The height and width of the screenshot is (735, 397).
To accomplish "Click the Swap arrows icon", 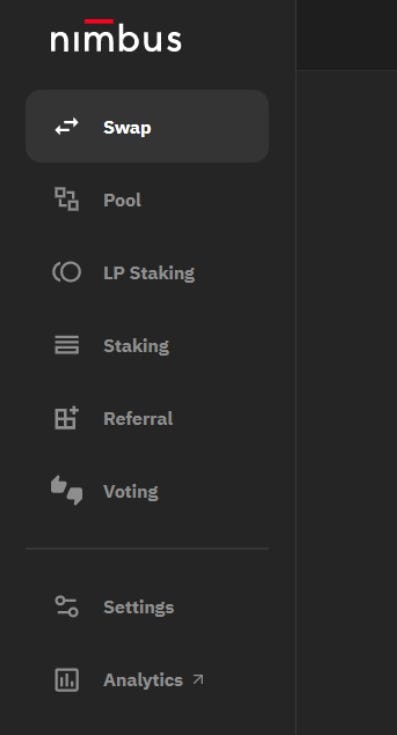I will [x=67, y=127].
